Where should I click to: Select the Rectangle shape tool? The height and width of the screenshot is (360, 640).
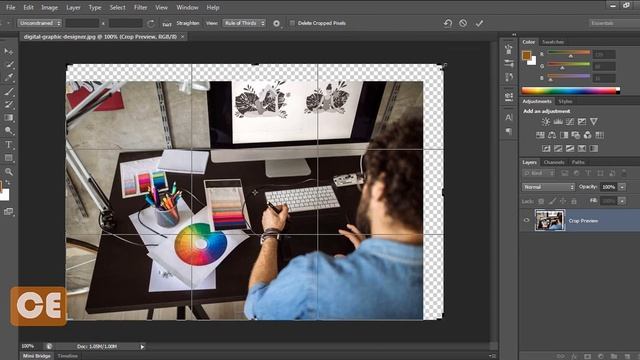point(9,158)
